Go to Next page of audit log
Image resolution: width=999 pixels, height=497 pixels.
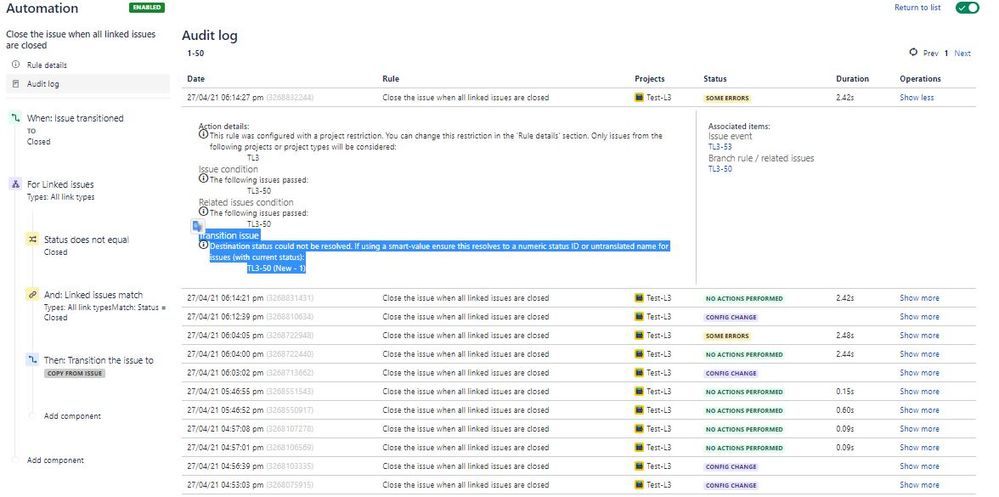coord(962,54)
